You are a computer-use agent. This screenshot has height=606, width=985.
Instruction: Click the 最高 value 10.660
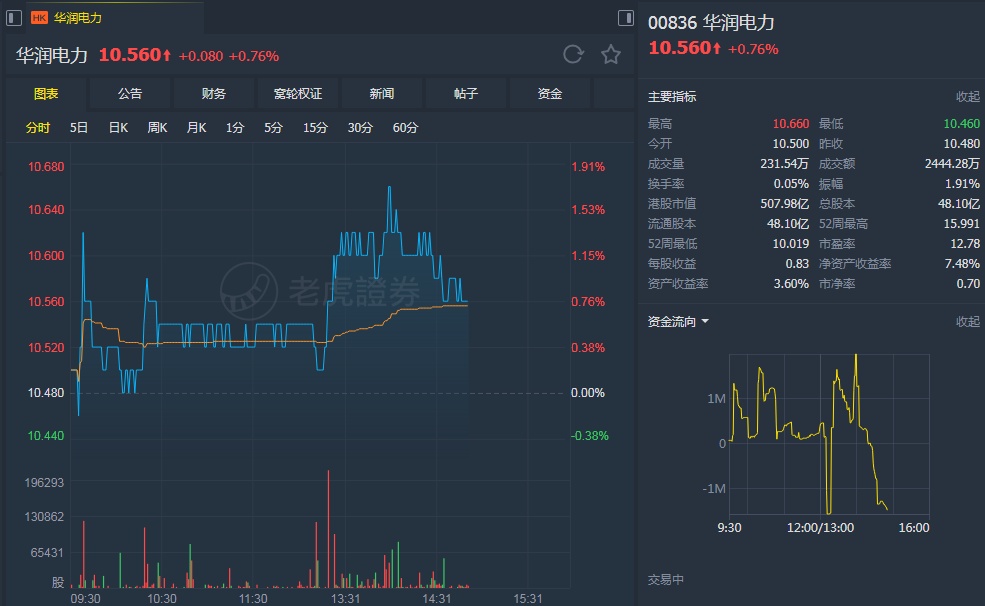tap(791, 124)
